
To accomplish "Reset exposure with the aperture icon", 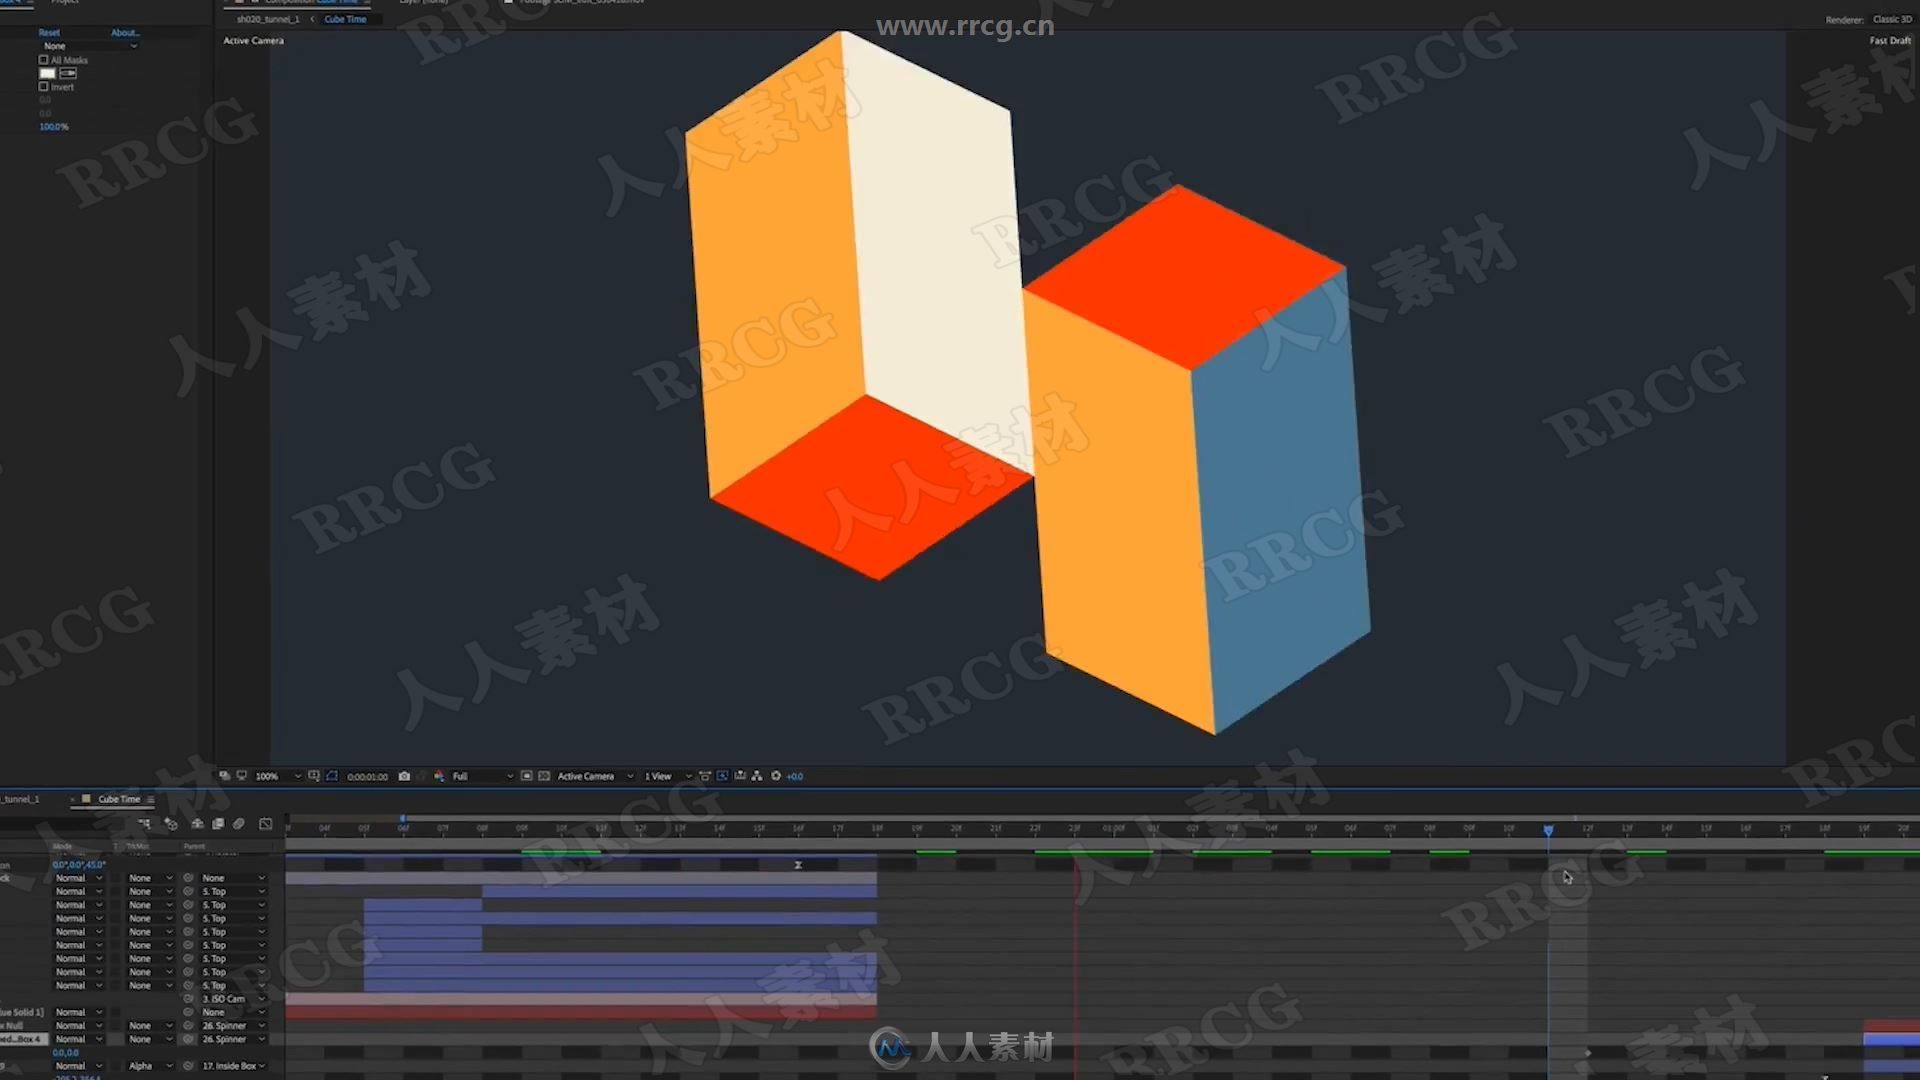I will click(x=775, y=776).
